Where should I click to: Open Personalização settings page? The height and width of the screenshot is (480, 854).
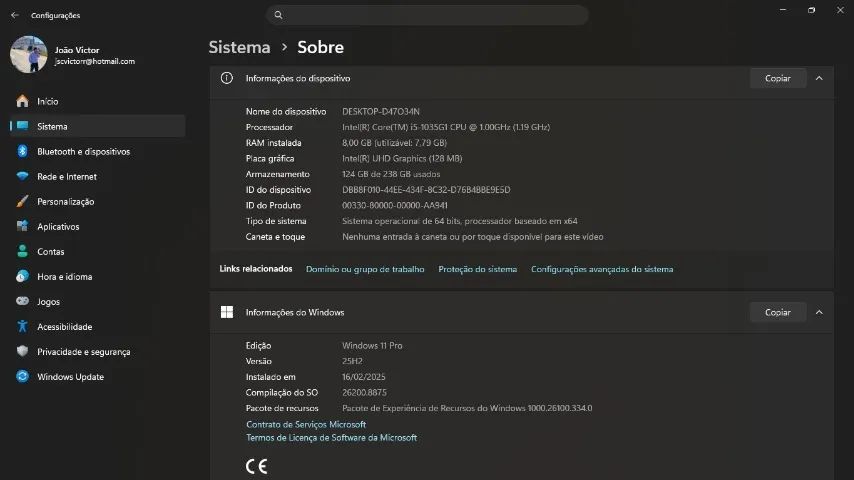coord(97,202)
